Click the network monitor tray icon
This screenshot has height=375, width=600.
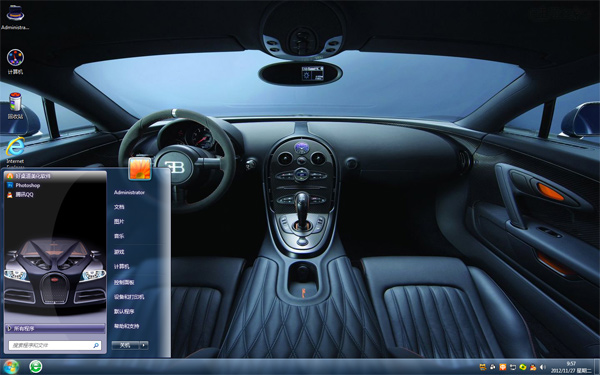point(513,367)
